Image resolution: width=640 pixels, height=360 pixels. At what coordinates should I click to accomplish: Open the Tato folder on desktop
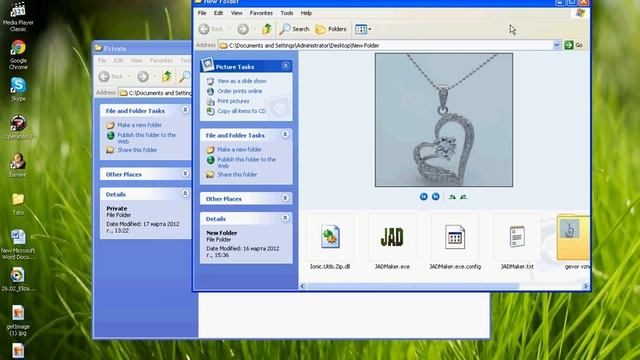[x=18, y=204]
